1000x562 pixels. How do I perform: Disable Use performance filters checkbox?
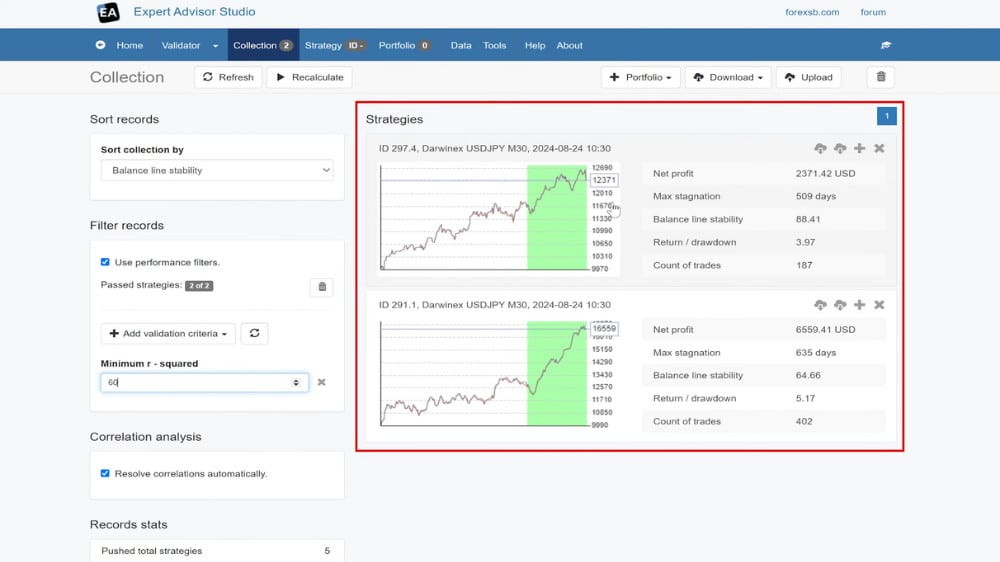tap(106, 262)
